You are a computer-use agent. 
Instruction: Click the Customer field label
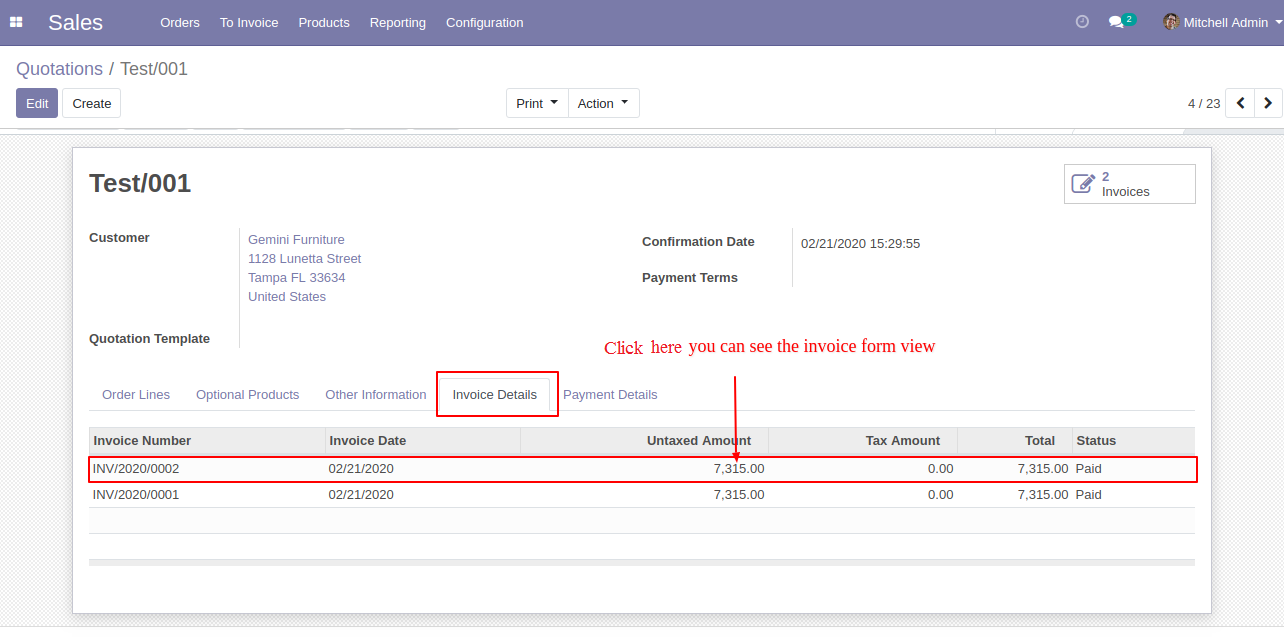pyautogui.click(x=119, y=238)
